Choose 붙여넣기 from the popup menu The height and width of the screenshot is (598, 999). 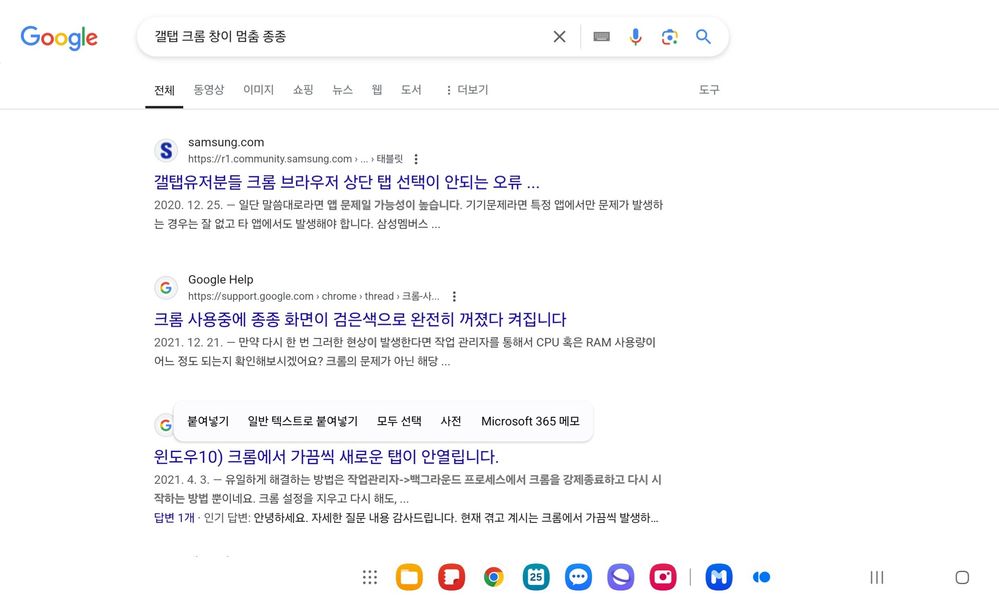coord(208,421)
